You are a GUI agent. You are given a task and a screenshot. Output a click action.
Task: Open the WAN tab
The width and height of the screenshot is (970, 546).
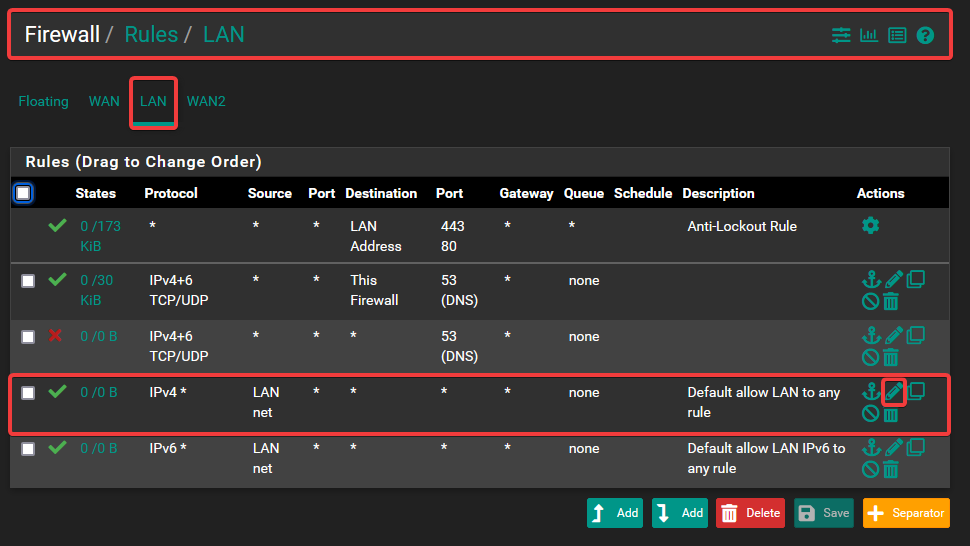104,101
